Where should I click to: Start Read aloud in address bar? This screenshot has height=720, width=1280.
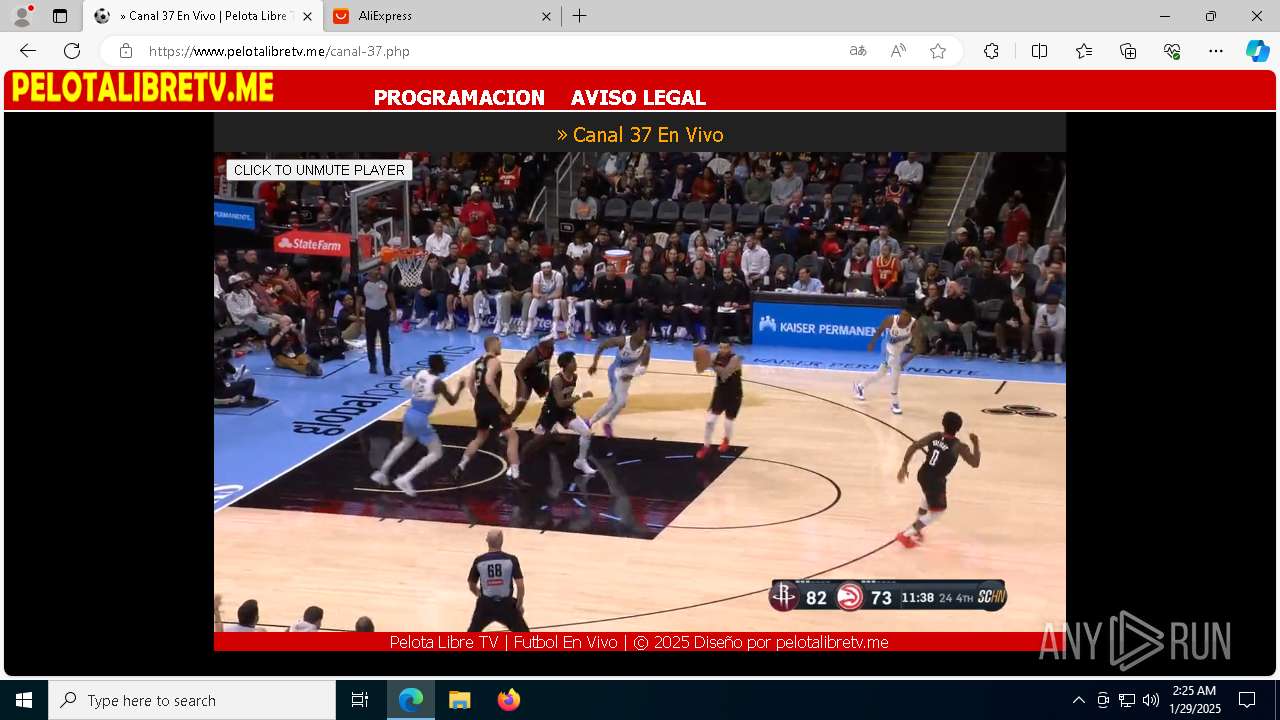(898, 51)
